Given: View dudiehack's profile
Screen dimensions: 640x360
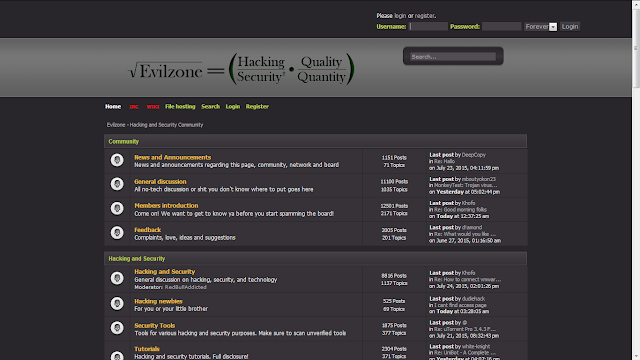Looking at the screenshot, I should (x=473, y=299).
